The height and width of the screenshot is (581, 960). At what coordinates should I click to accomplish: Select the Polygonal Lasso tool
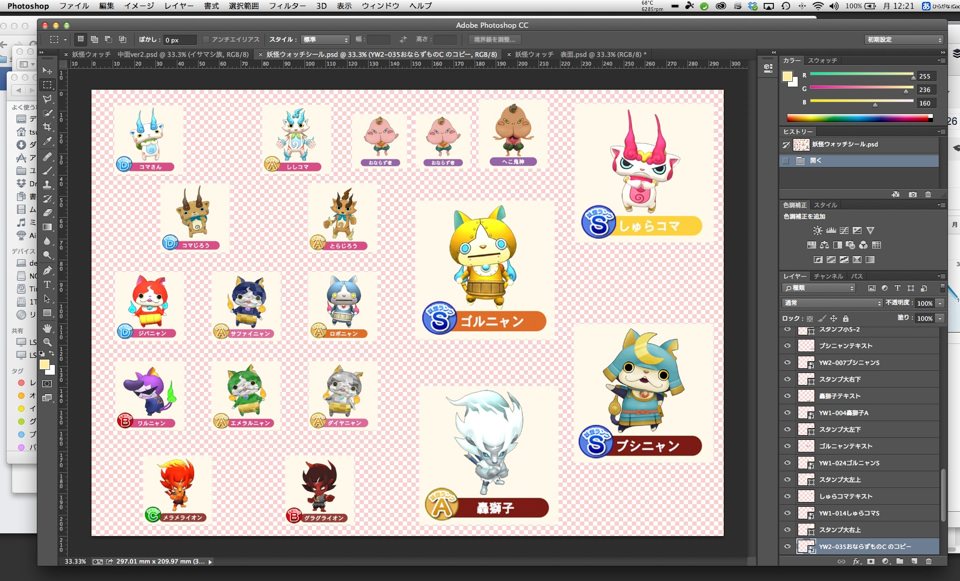pos(47,99)
